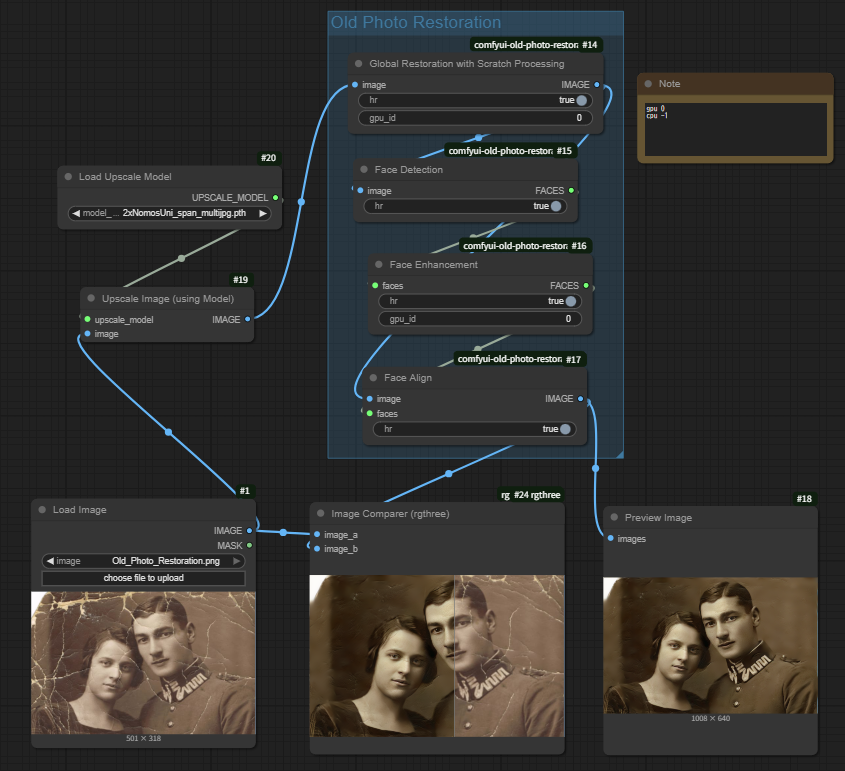This screenshot has height=771, width=845.
Task: Collapse the Face Enhancement node using its dot
Action: coord(379,265)
